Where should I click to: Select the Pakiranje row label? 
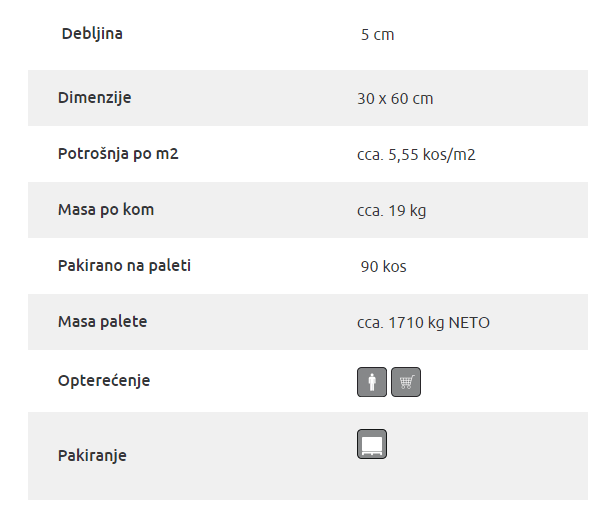point(92,456)
